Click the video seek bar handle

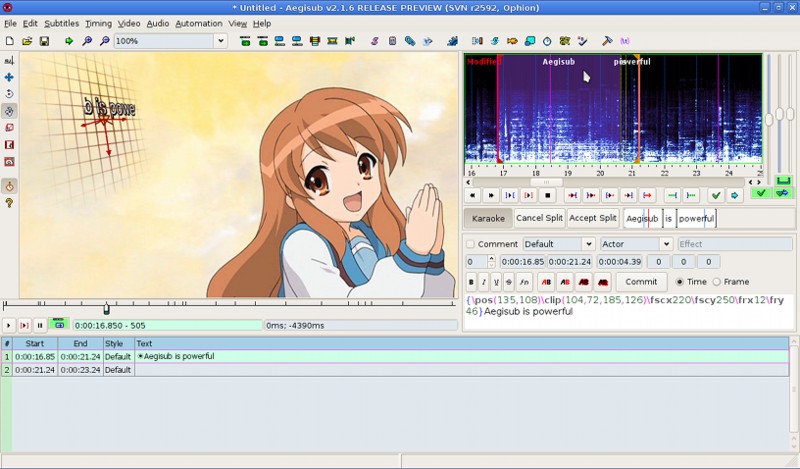[x=106, y=308]
